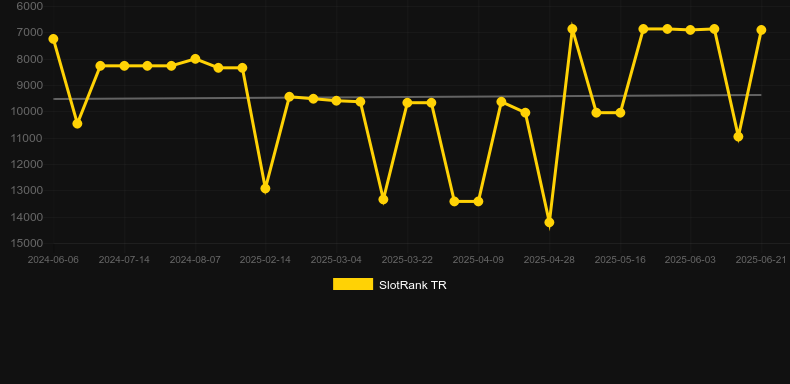790x384 pixels.
Task: Select the data point at 2024-06-06
Action: [53, 39]
